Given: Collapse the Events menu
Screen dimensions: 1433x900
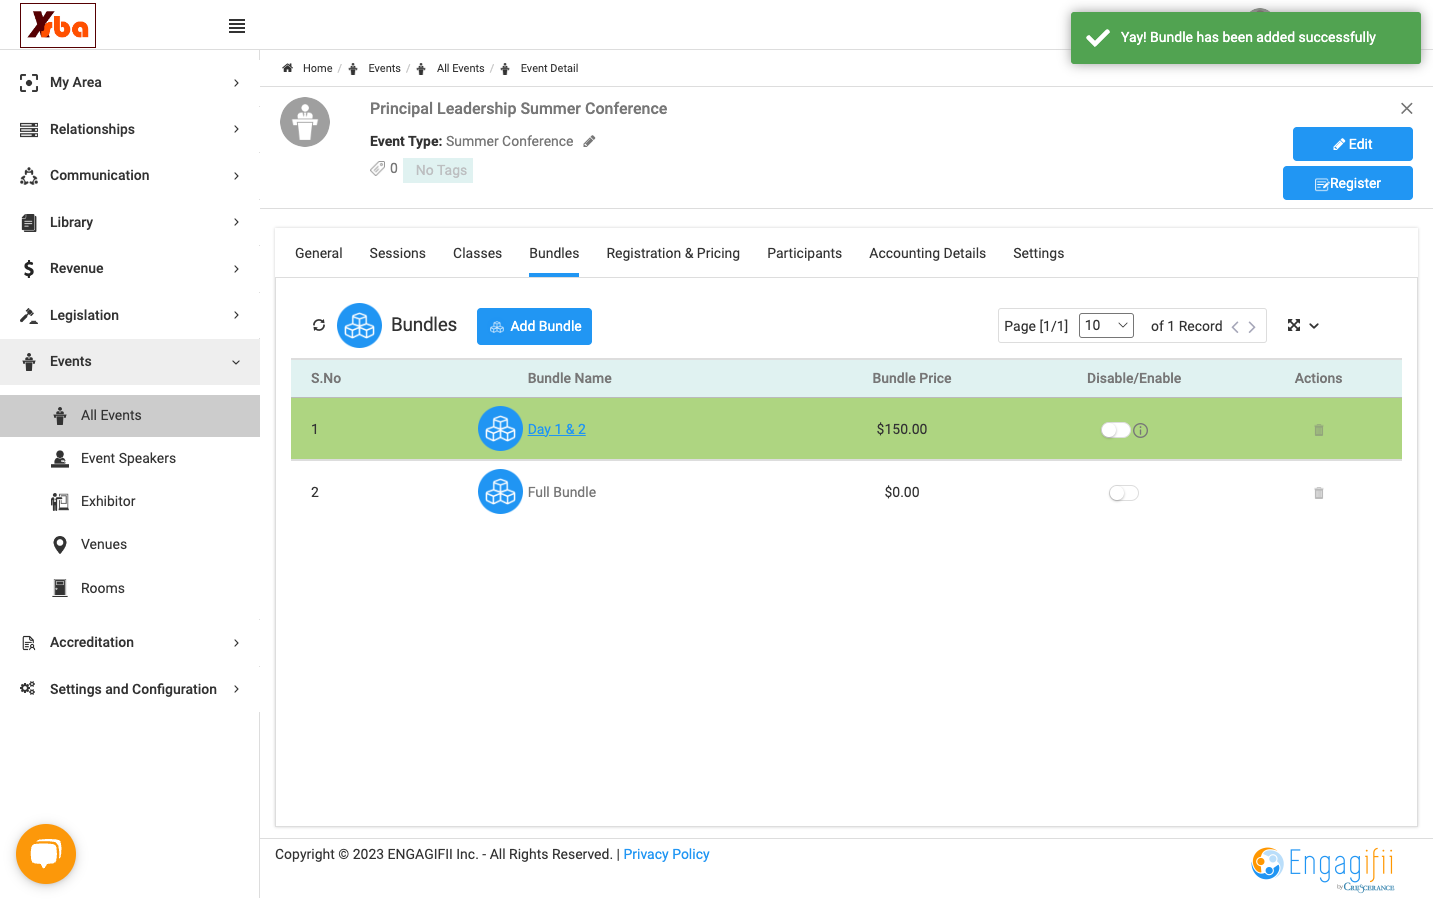Looking at the screenshot, I should pos(130,361).
